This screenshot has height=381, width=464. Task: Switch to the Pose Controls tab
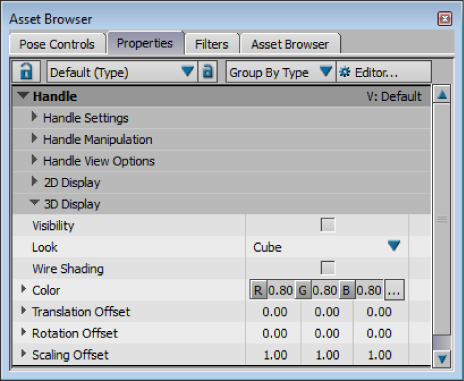(57, 44)
